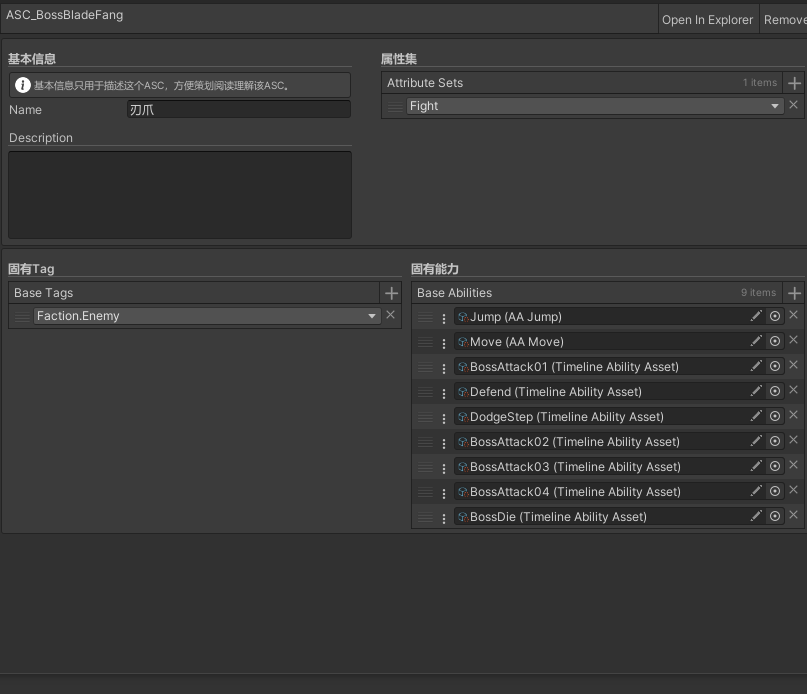Screen dimensions: 807x694
Task: Focus the Description text area
Action: tap(180, 194)
